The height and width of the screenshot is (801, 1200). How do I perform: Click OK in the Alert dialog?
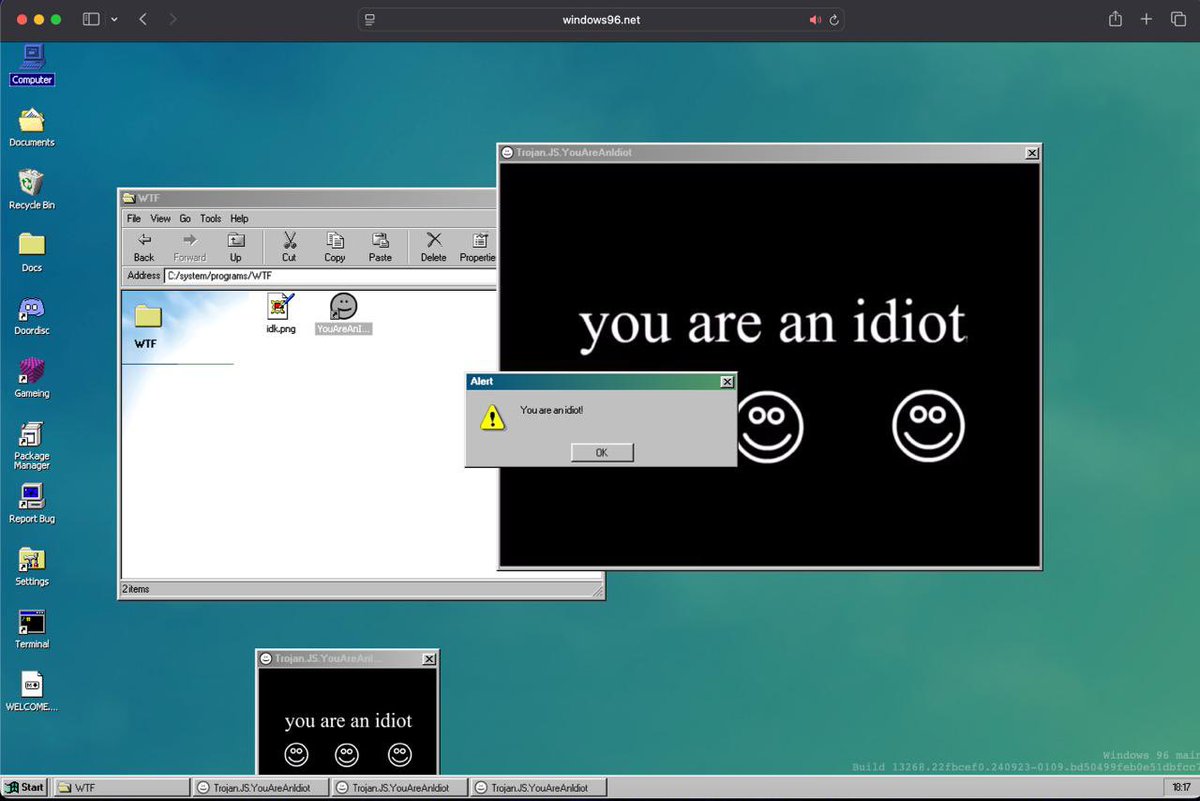coord(602,452)
